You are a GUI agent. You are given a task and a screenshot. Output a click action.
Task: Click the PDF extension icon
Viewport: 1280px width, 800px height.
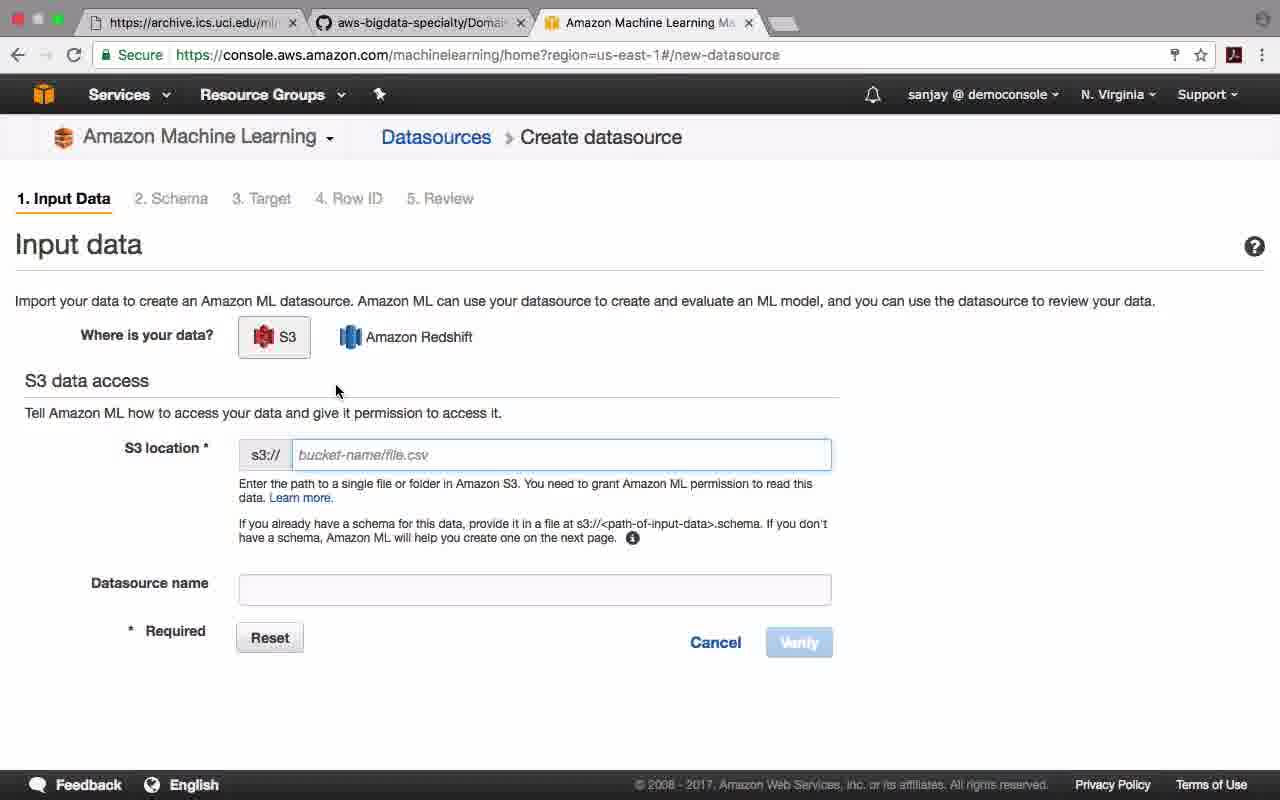[1234, 55]
